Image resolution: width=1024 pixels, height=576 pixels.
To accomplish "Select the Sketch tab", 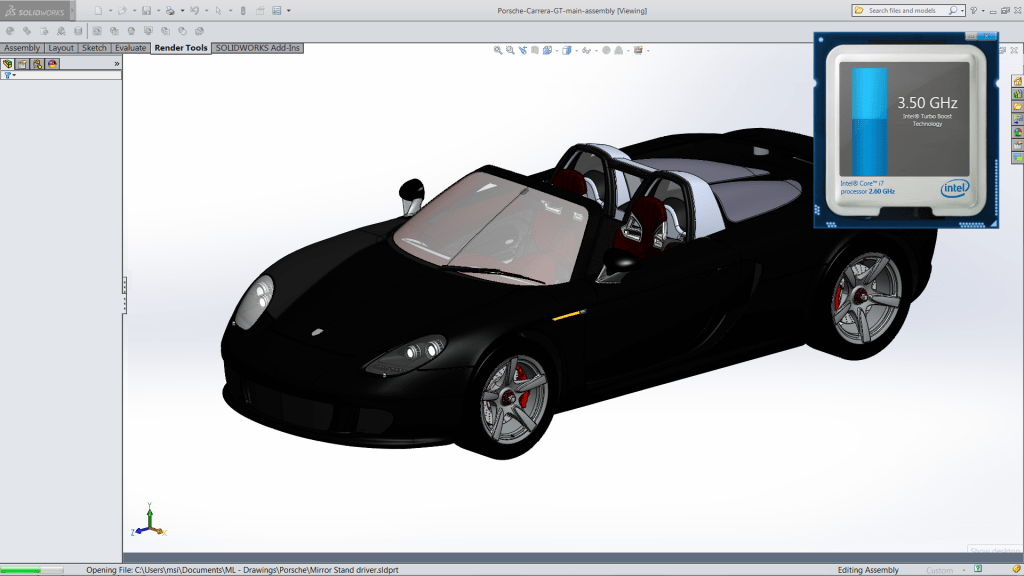I will (94, 48).
